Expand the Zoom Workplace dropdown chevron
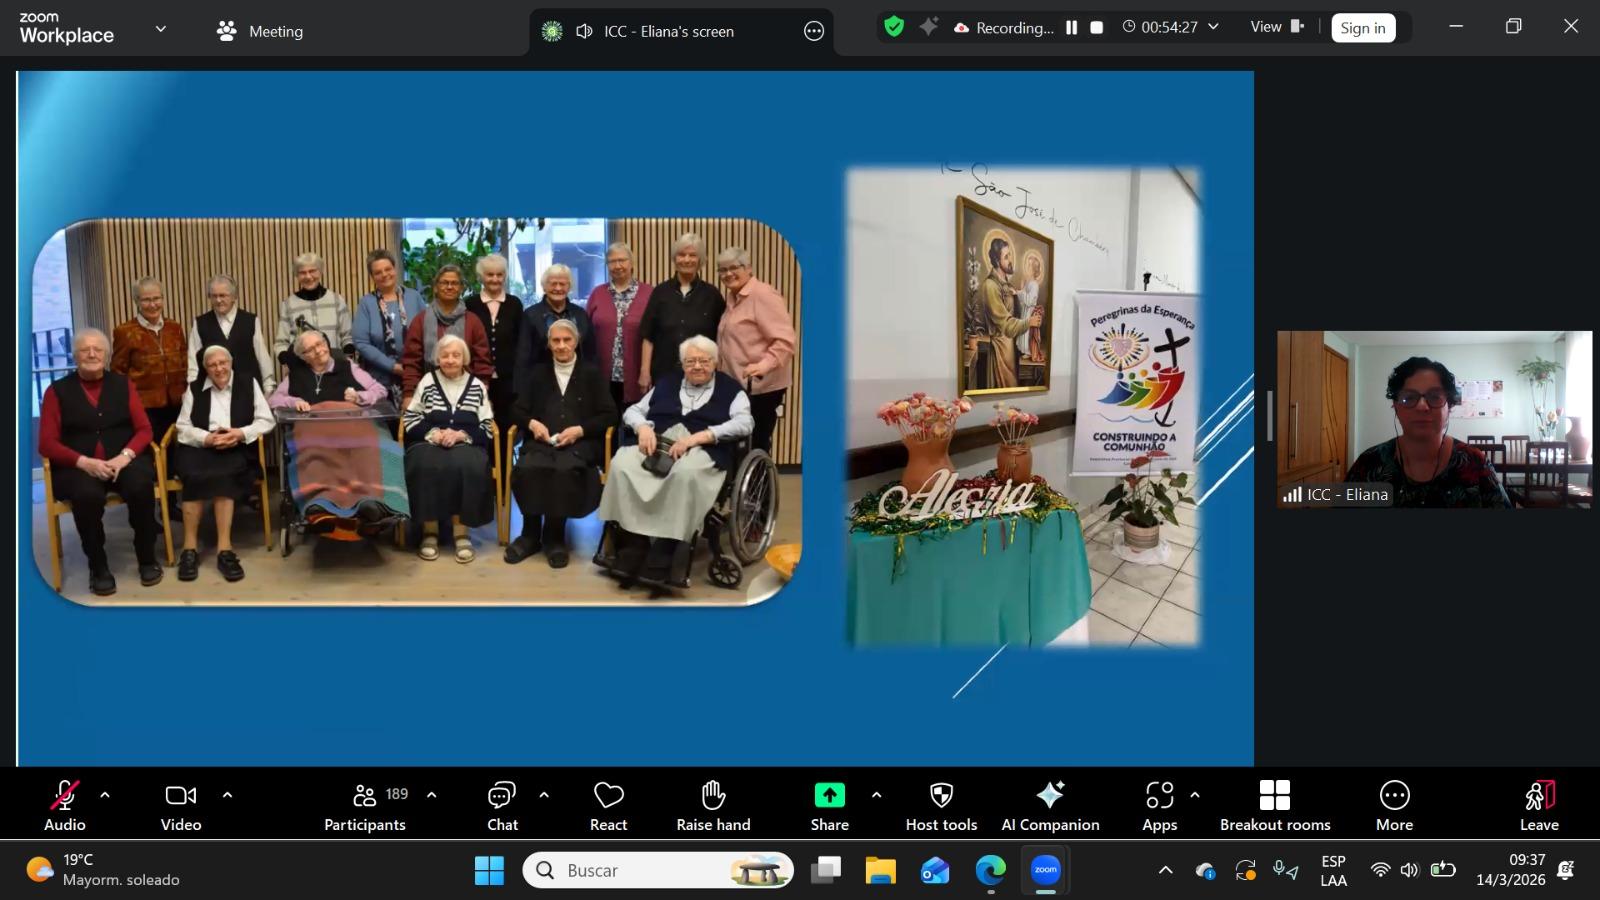The image size is (1600, 900). coord(160,30)
